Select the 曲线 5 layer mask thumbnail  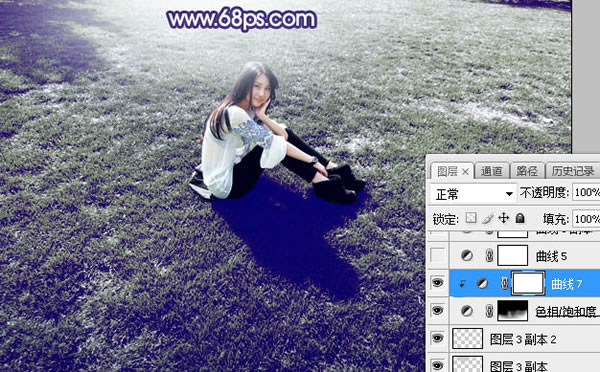click(512, 255)
